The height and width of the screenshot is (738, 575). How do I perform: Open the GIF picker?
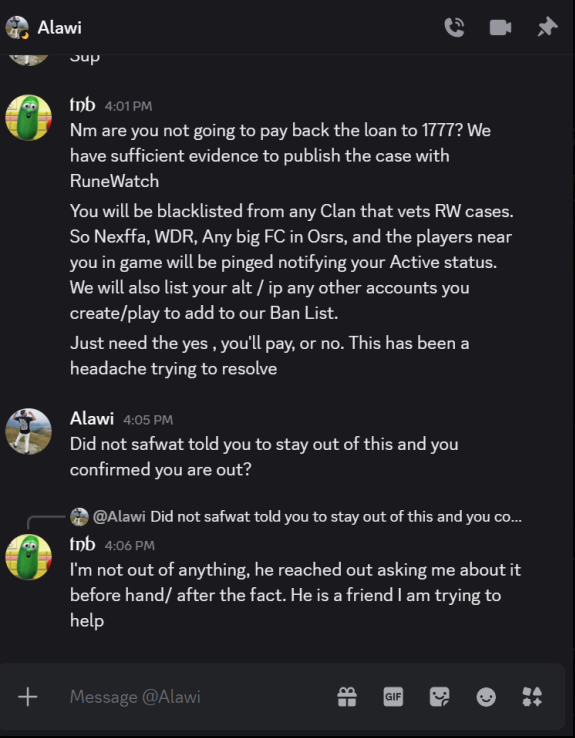[x=393, y=697]
